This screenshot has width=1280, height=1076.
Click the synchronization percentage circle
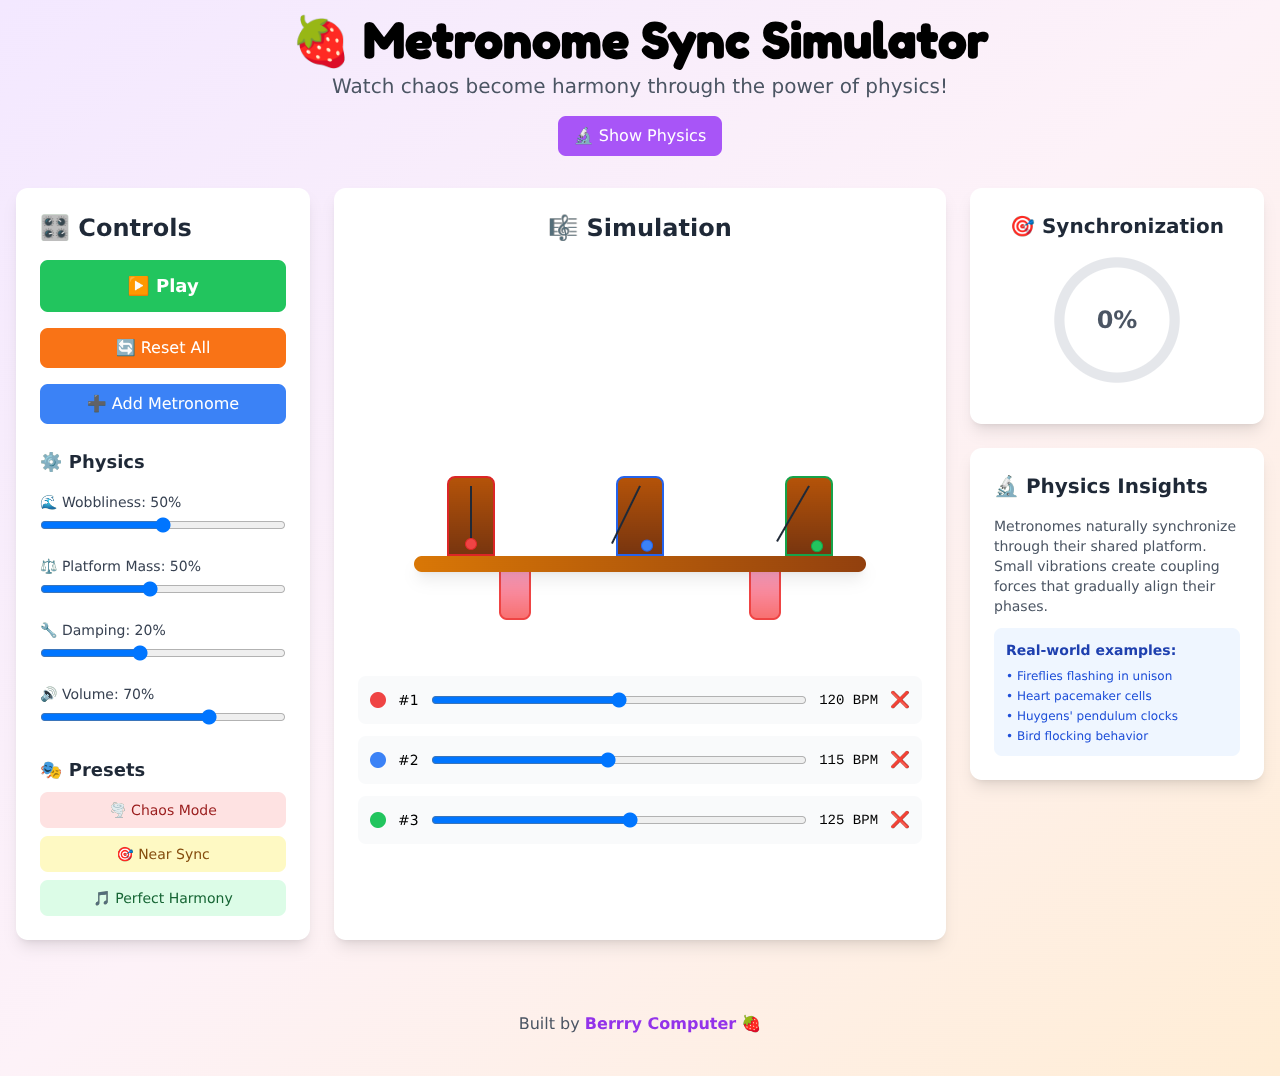click(x=1116, y=320)
